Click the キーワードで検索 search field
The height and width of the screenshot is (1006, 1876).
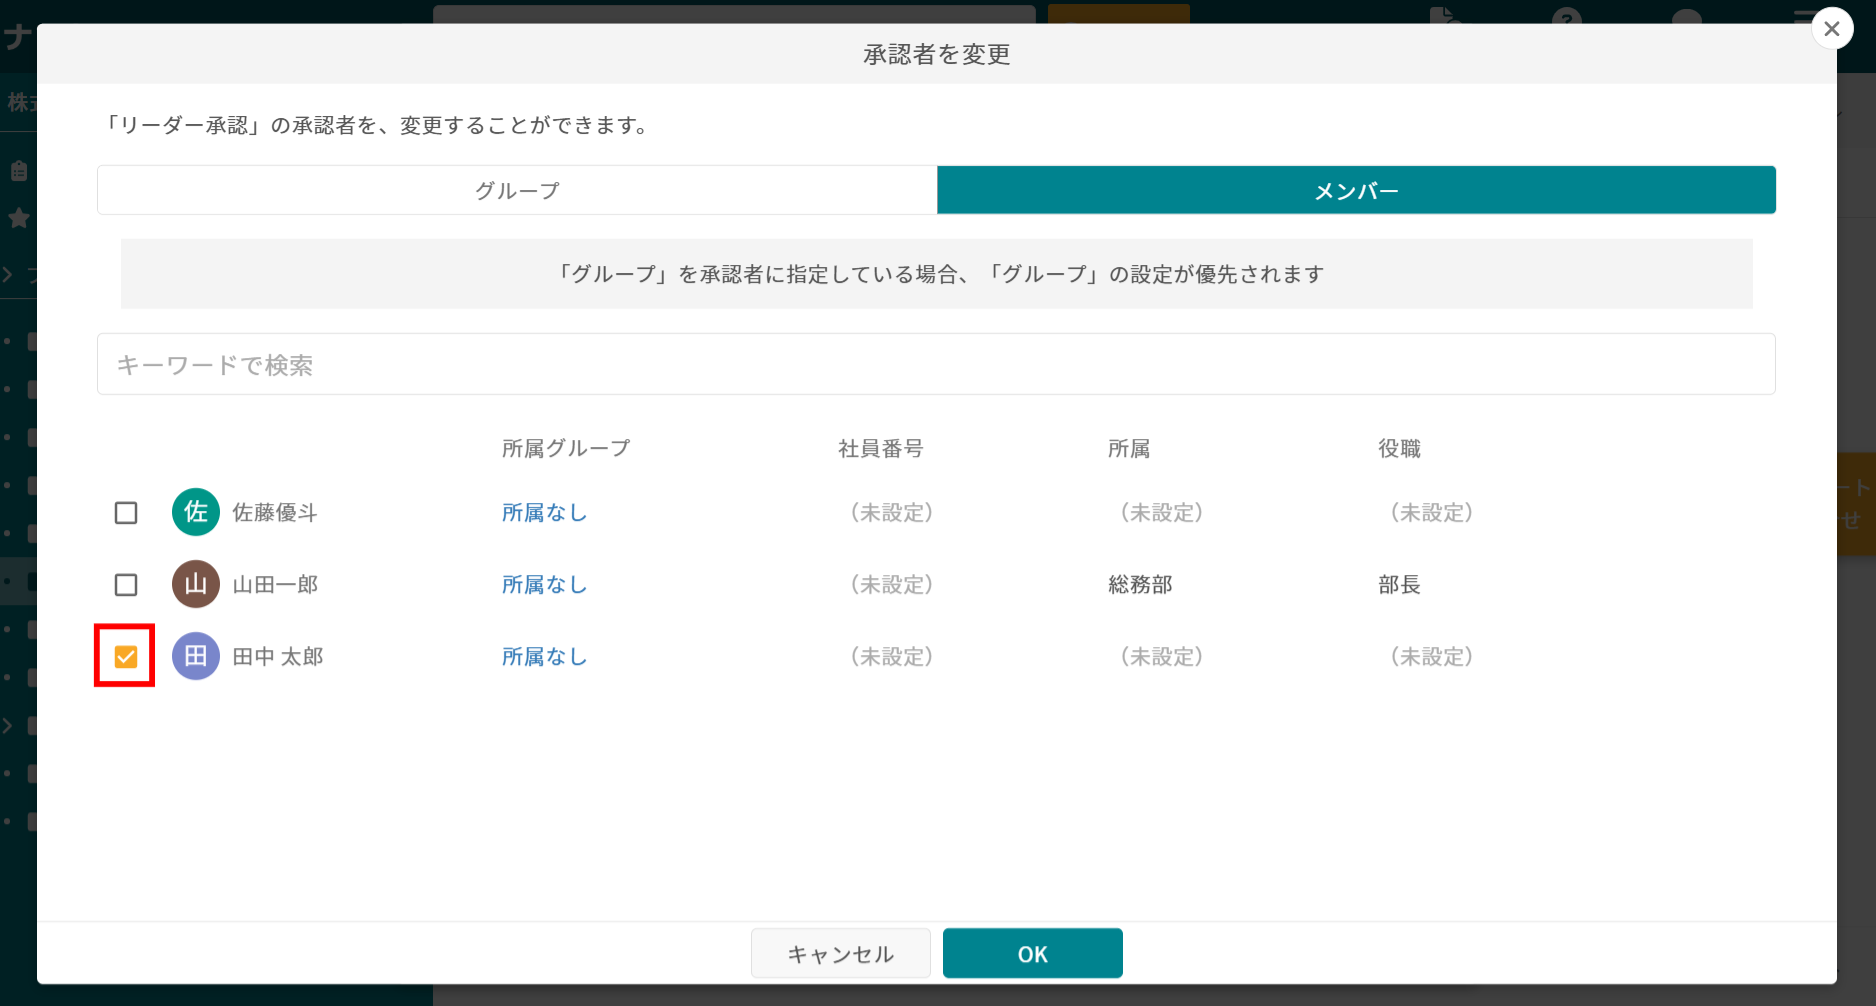(x=935, y=364)
